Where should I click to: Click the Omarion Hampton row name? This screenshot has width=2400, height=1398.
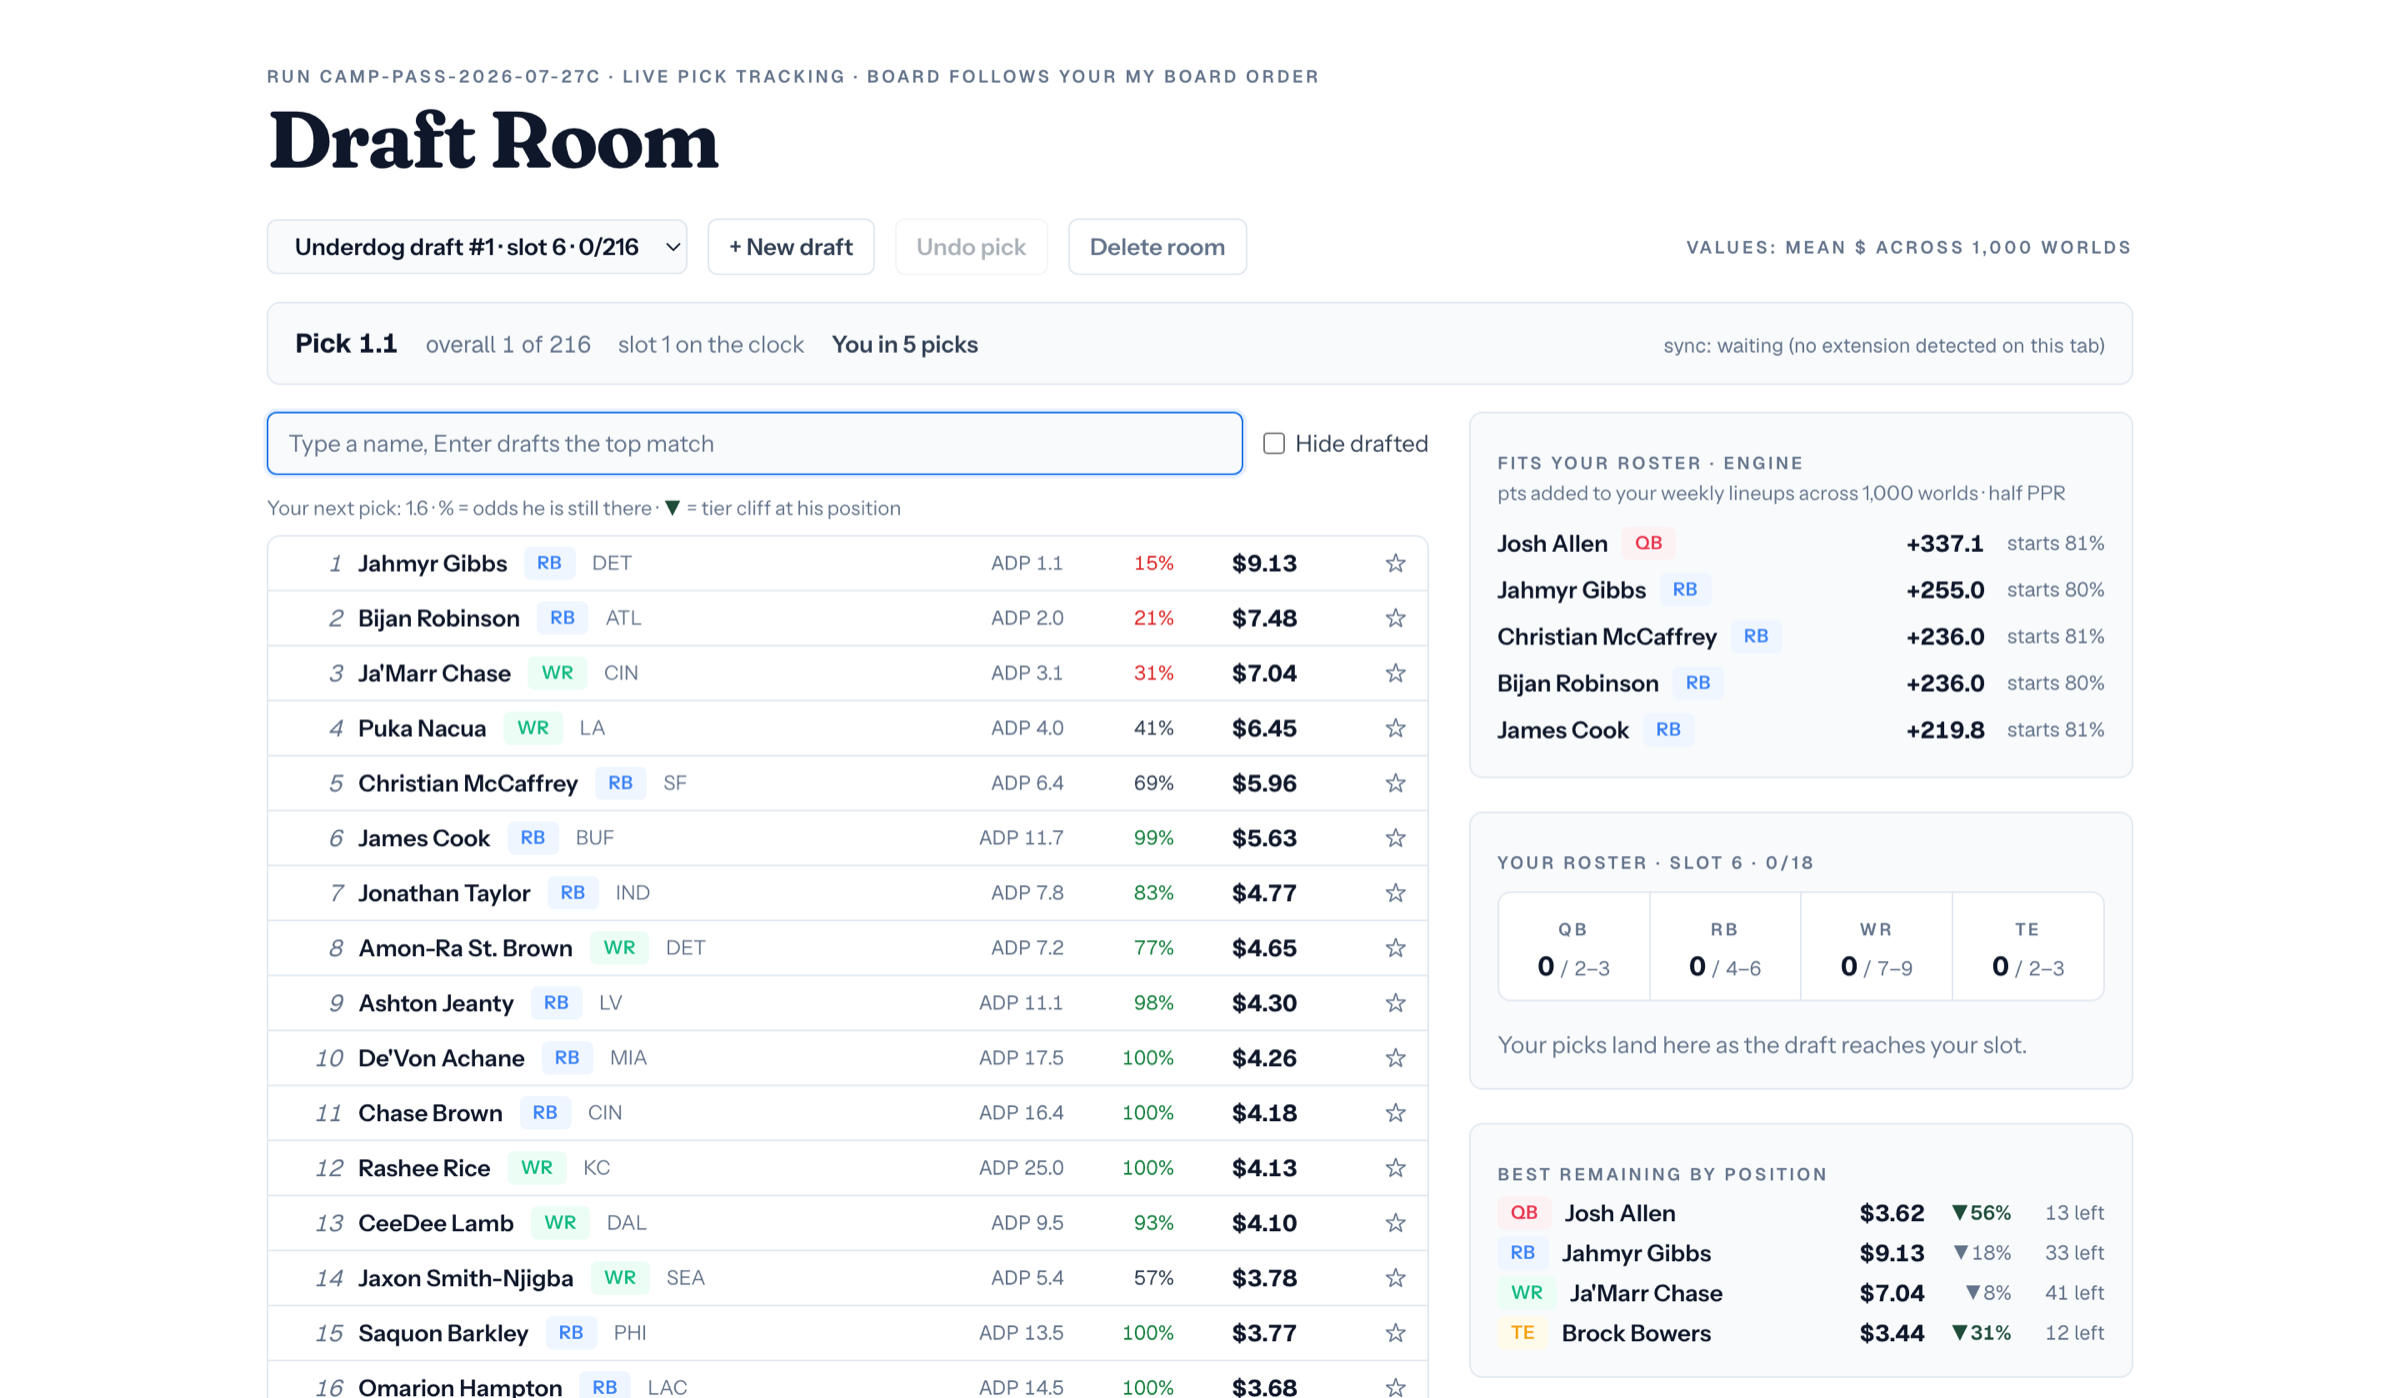pyautogui.click(x=460, y=1386)
